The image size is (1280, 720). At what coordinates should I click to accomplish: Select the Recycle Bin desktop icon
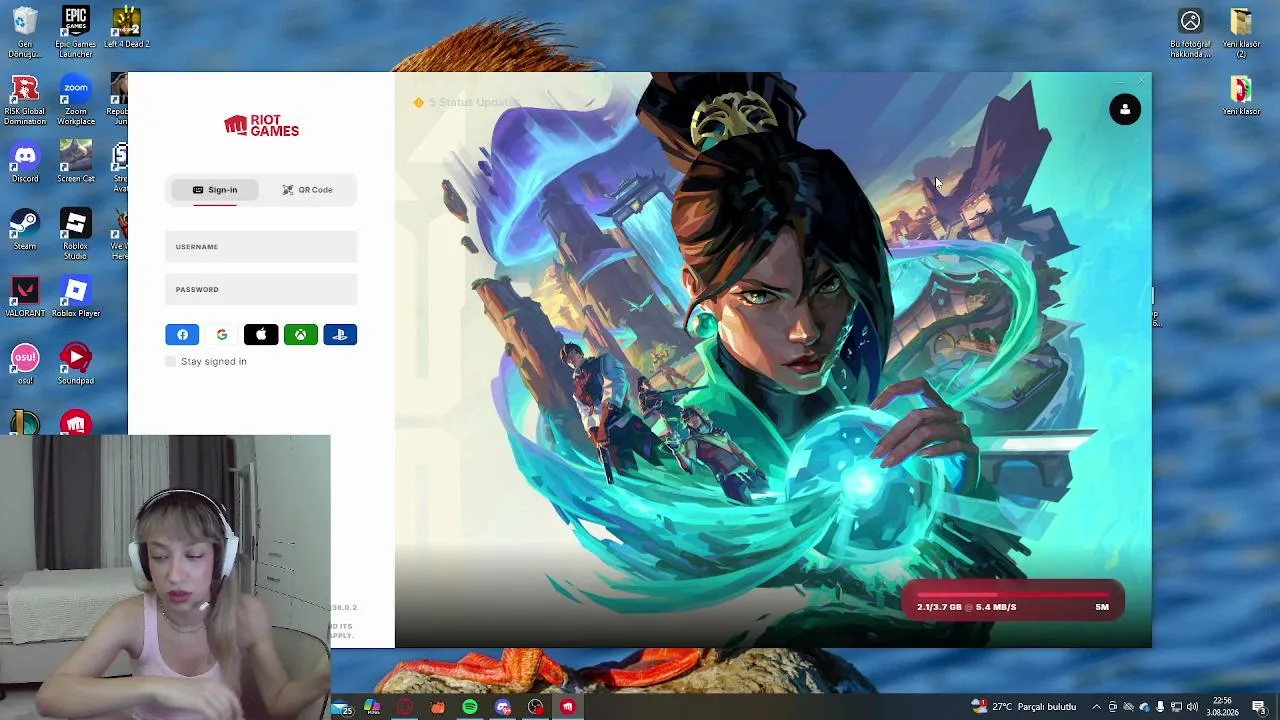(25, 33)
